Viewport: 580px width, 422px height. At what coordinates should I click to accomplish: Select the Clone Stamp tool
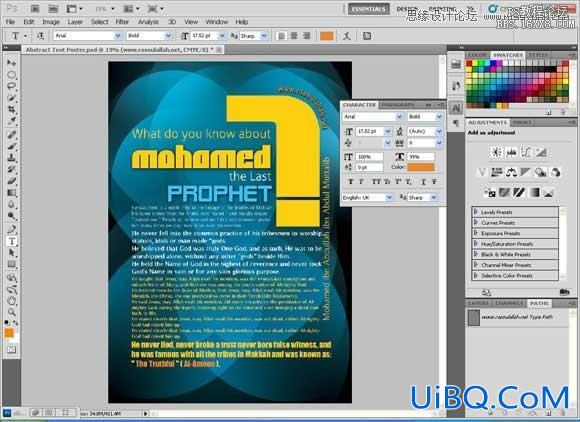click(11, 158)
